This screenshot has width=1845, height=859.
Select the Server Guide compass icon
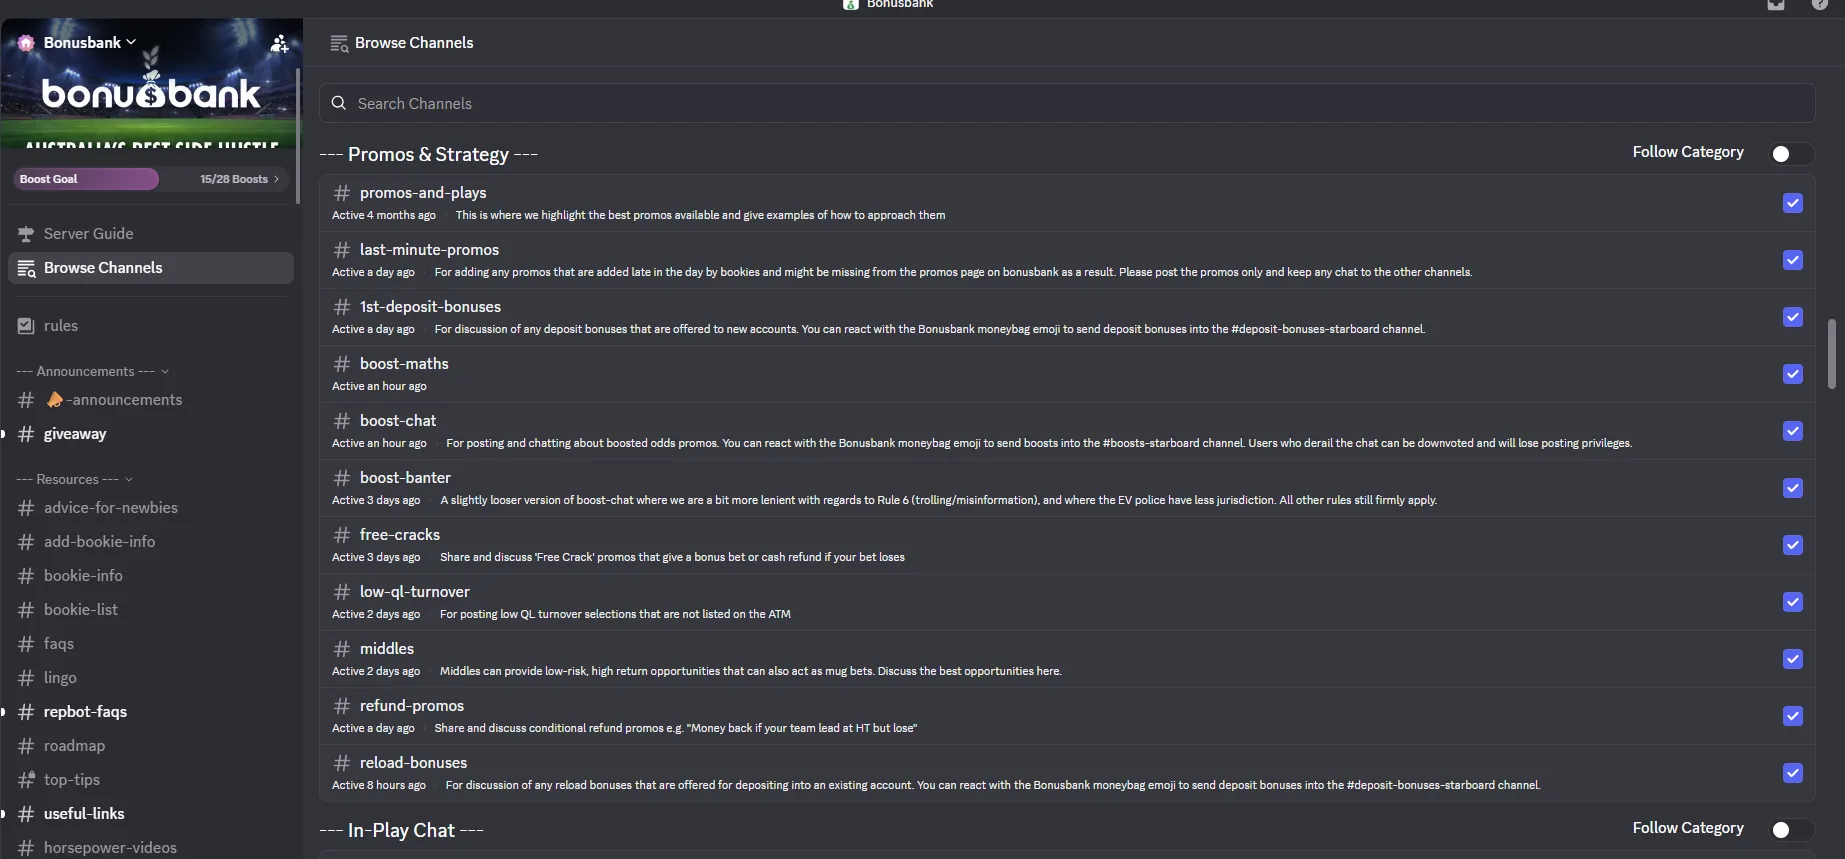coord(24,233)
